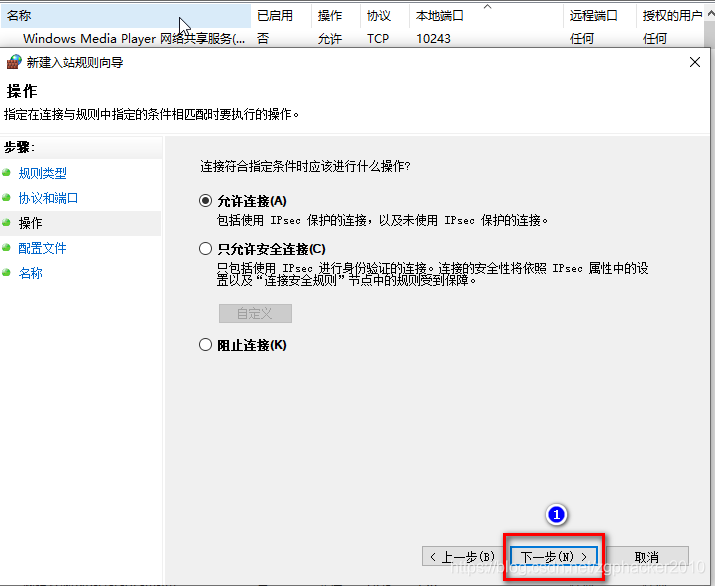The height and width of the screenshot is (586, 715).
Task: Sort by 已启用 column header
Action: pyautogui.click(x=281, y=16)
